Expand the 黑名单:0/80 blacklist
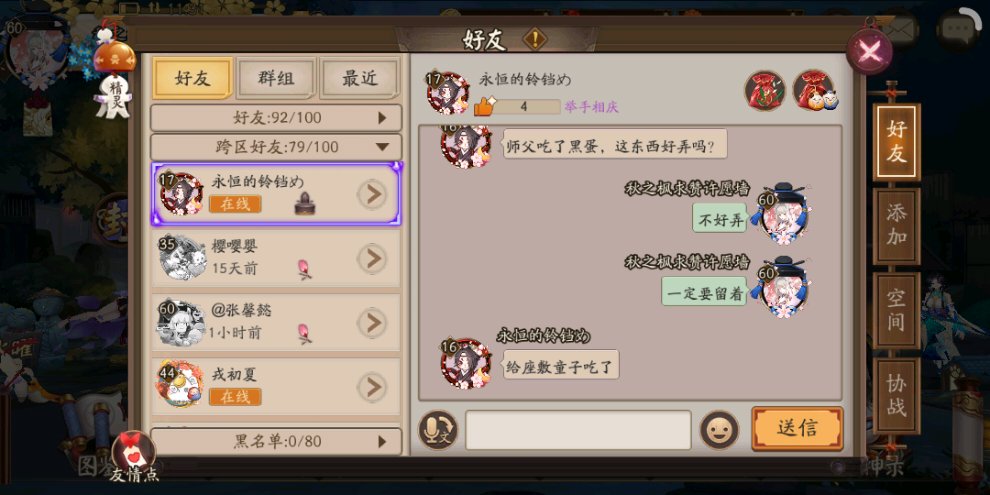Screen dimensions: 990x495 click(x=276, y=441)
